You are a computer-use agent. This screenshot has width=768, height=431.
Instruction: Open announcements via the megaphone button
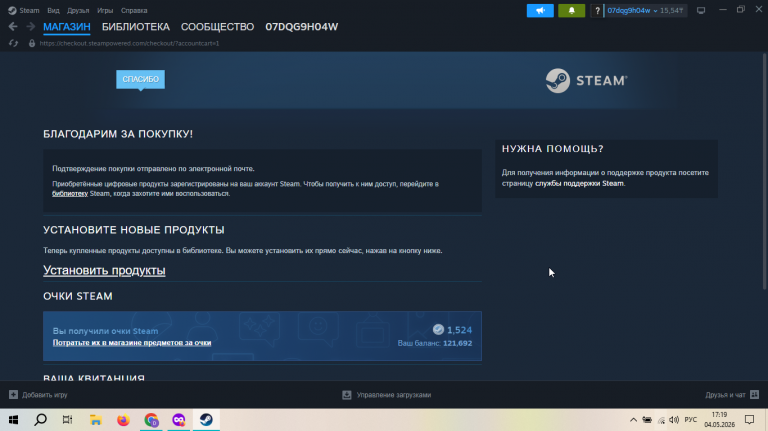click(540, 10)
